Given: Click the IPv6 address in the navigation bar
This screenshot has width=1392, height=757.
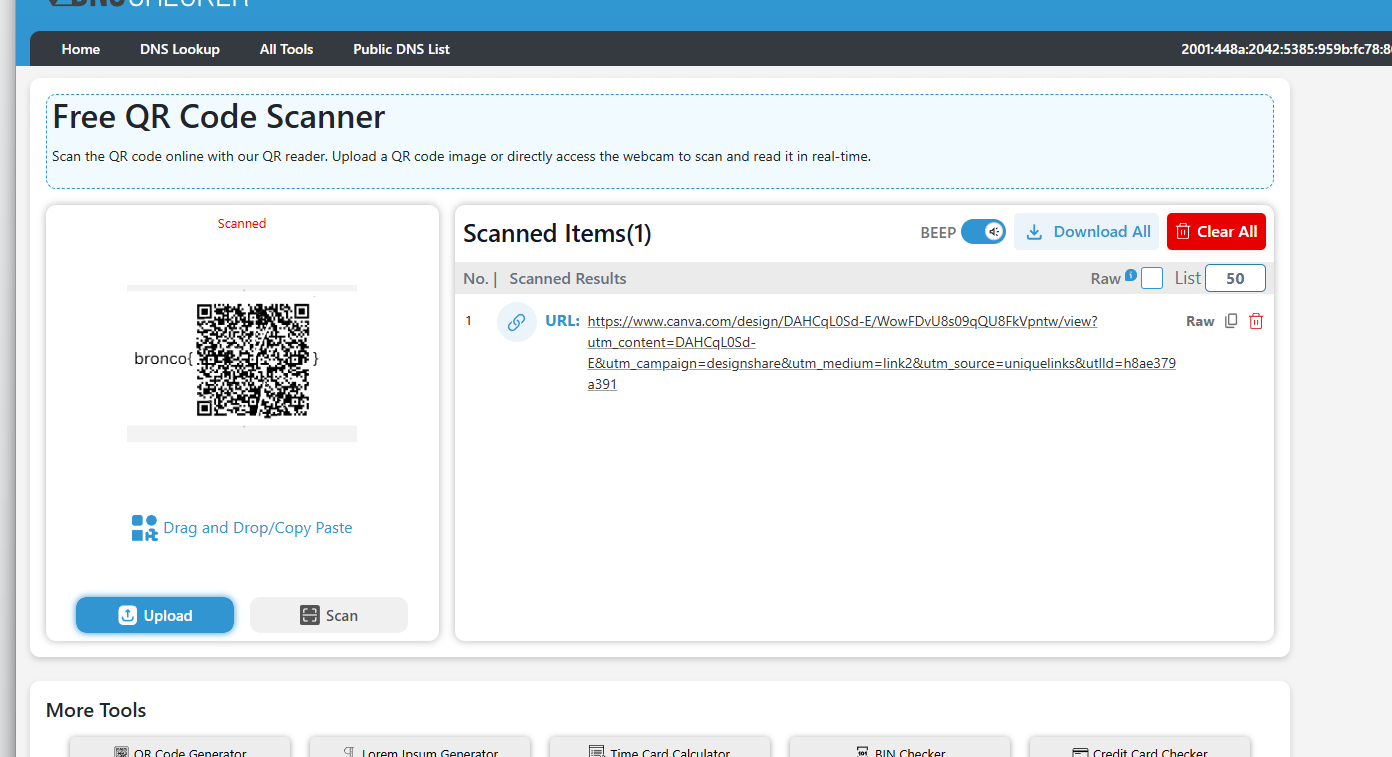Looking at the screenshot, I should click(1287, 49).
